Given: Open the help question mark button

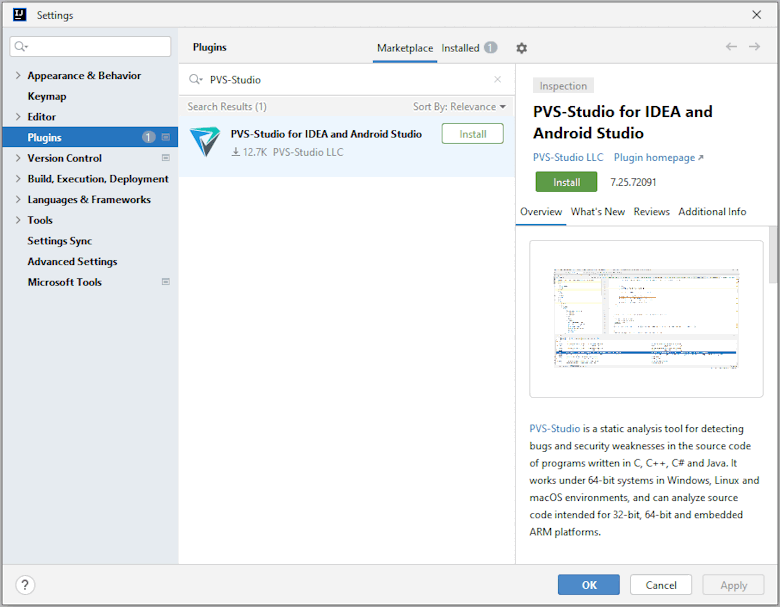Looking at the screenshot, I should [x=26, y=585].
